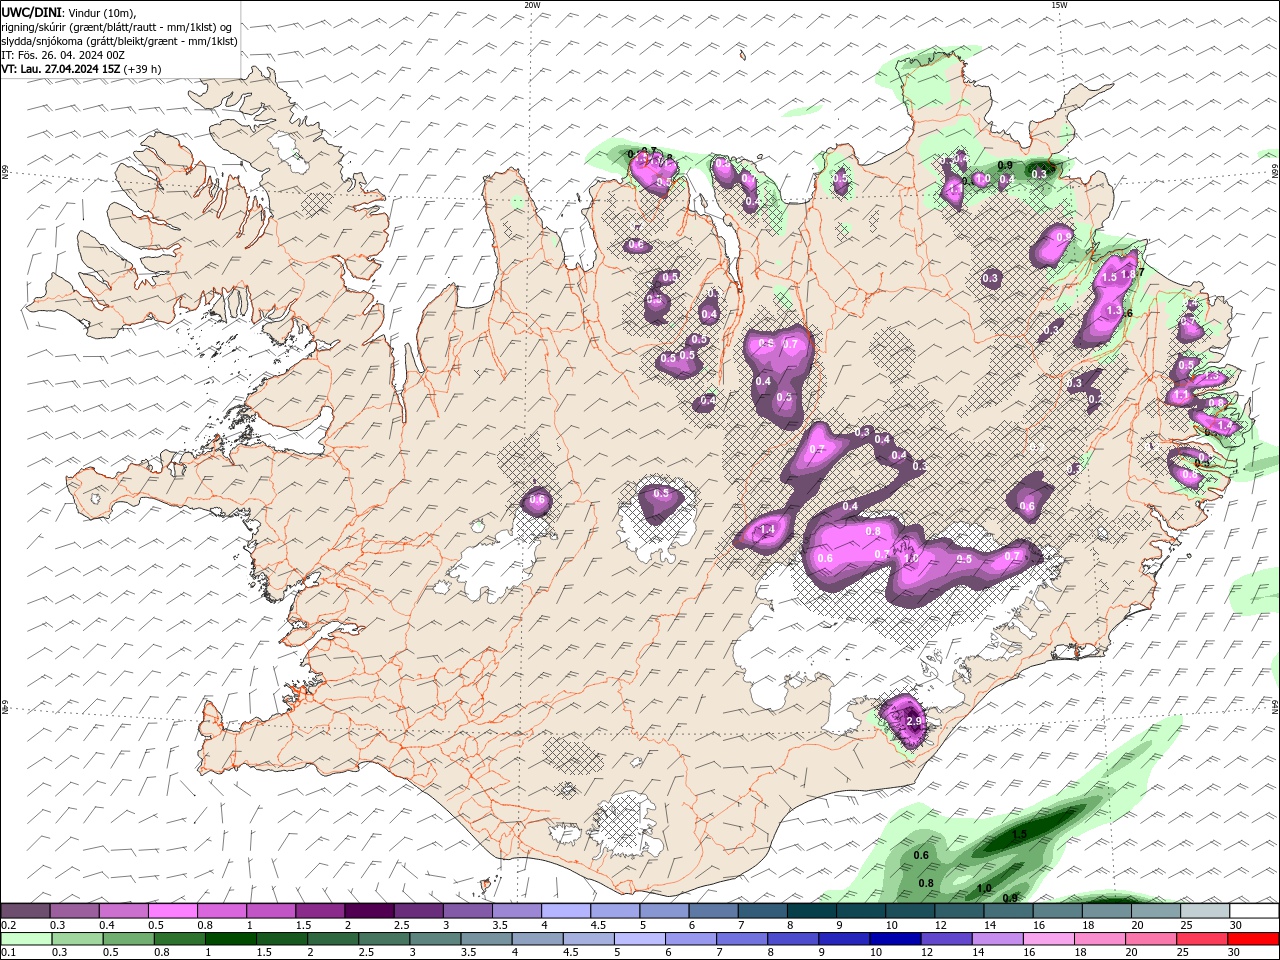Select initial time 'IT: Fös. 26. 04. 2024 00Z'

[62, 55]
